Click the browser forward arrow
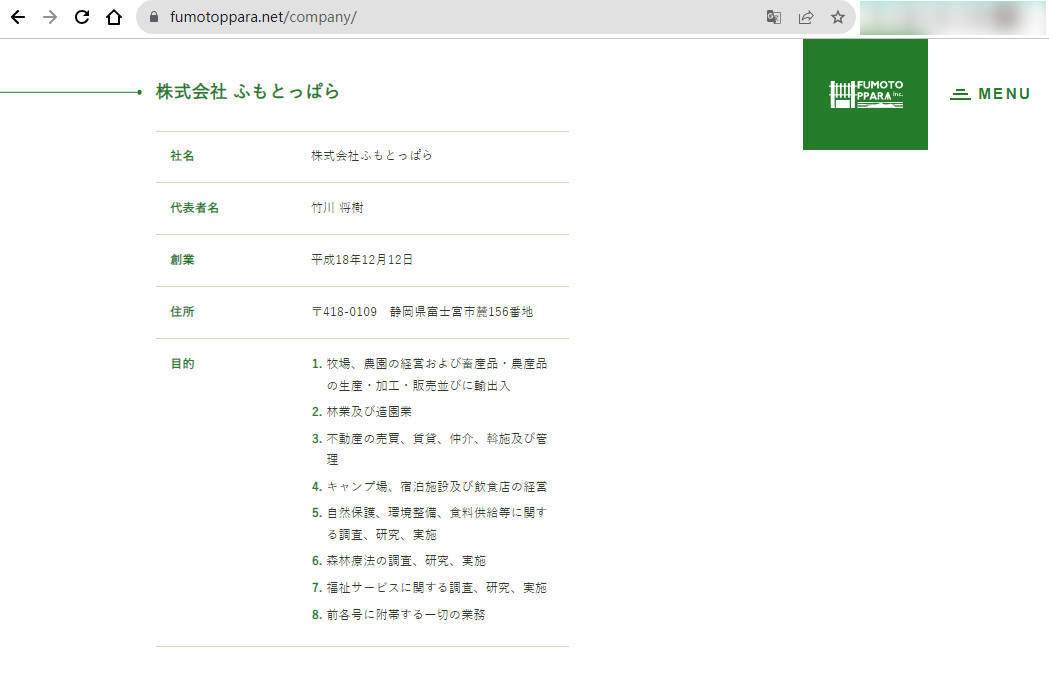This screenshot has height=691, width=1049. pyautogui.click(x=50, y=17)
